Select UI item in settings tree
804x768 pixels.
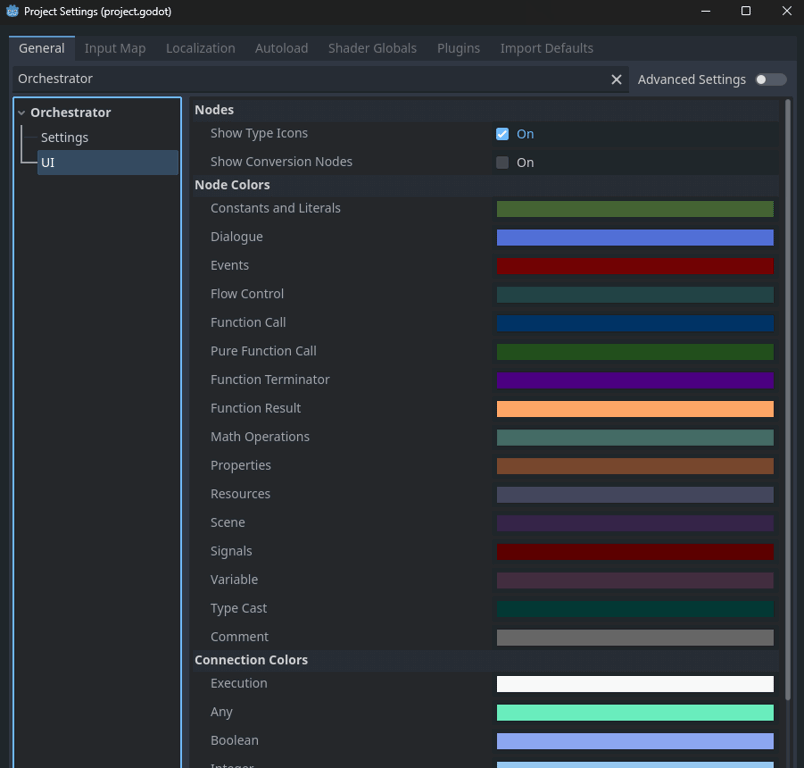click(108, 163)
